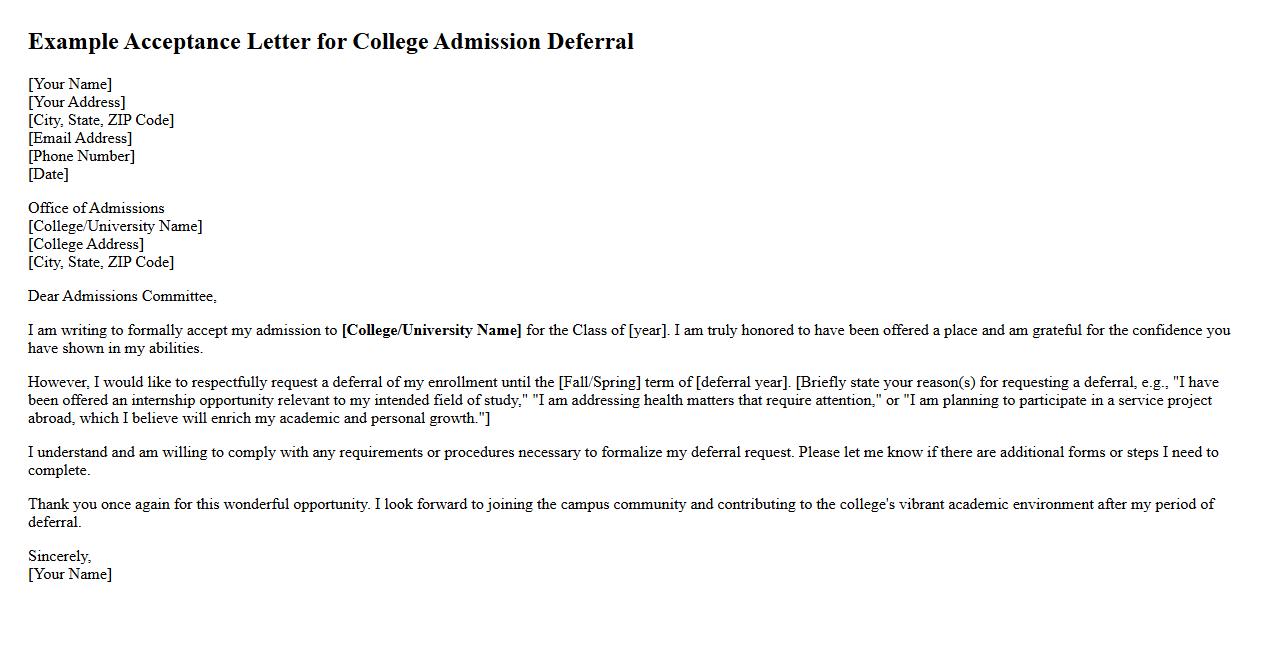Click the Dear Admissions Committee salutation
1278x650 pixels.
122,296
